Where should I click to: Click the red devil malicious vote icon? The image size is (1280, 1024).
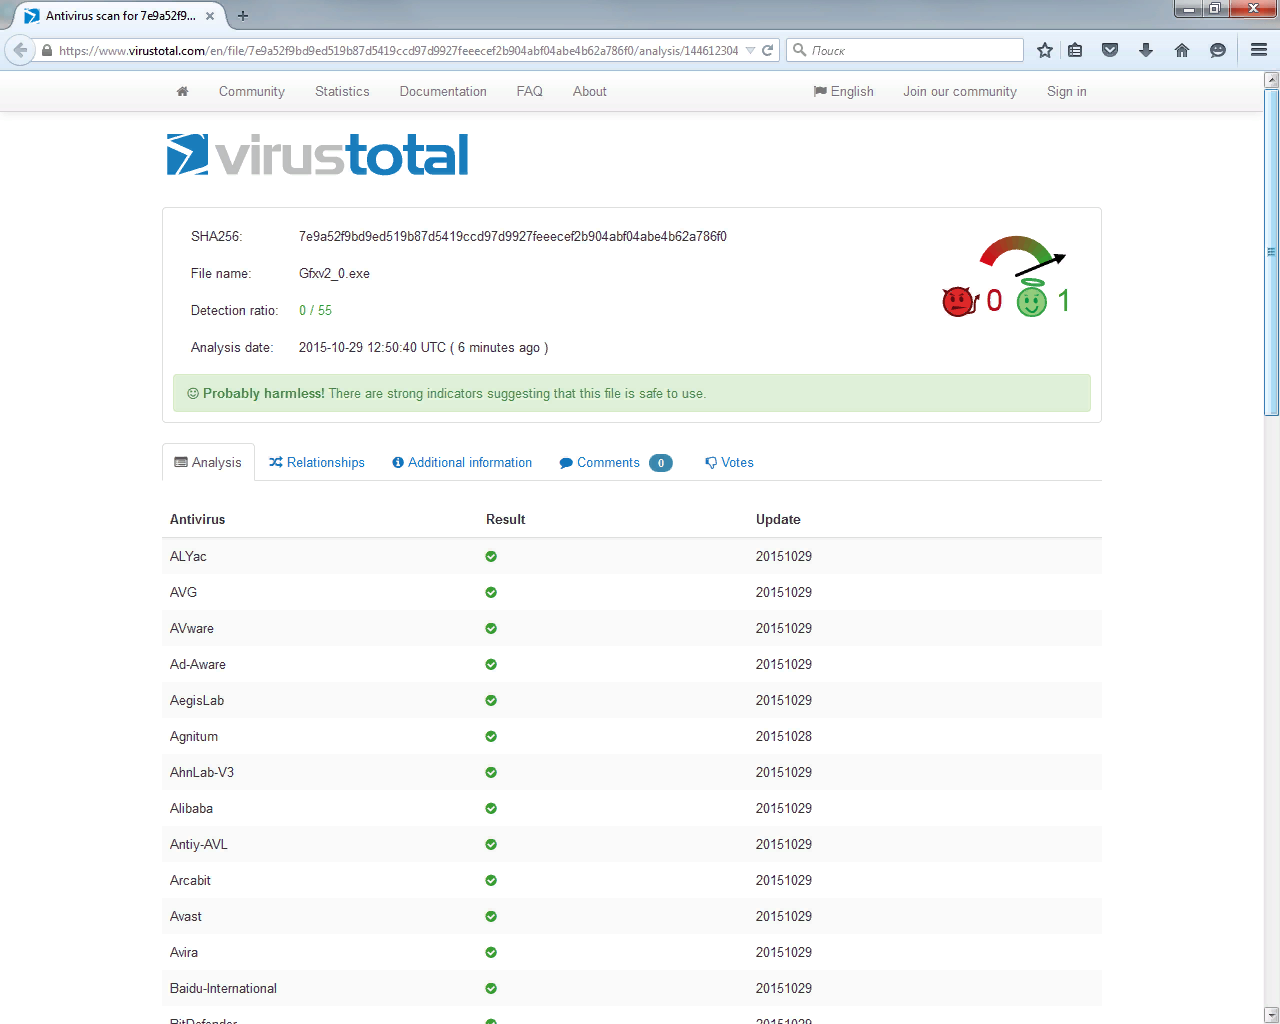point(958,301)
